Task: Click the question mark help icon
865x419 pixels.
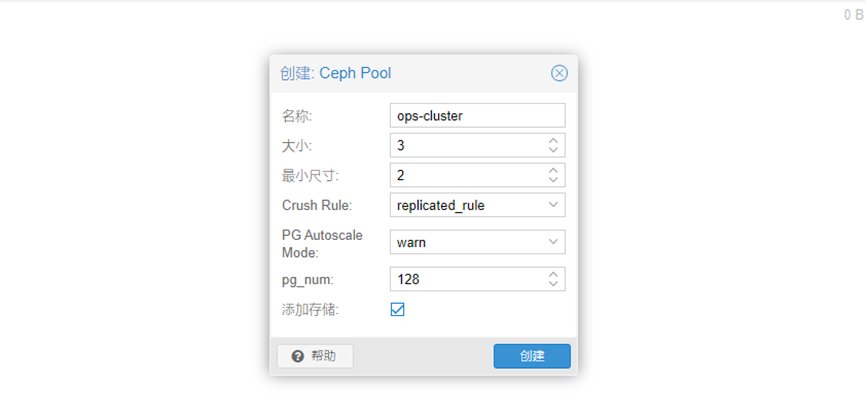Action: click(x=298, y=356)
